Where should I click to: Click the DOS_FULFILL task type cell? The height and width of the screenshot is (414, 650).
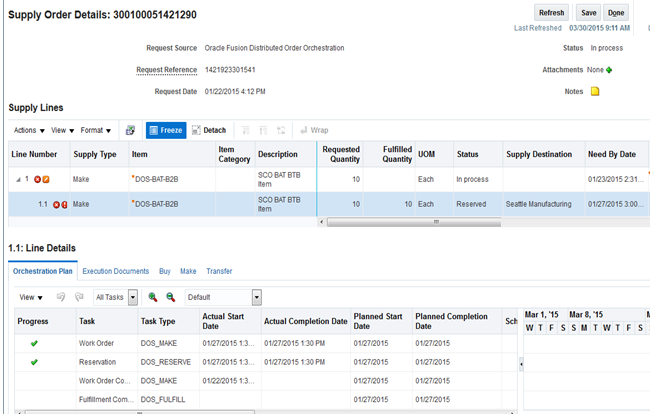point(168,399)
